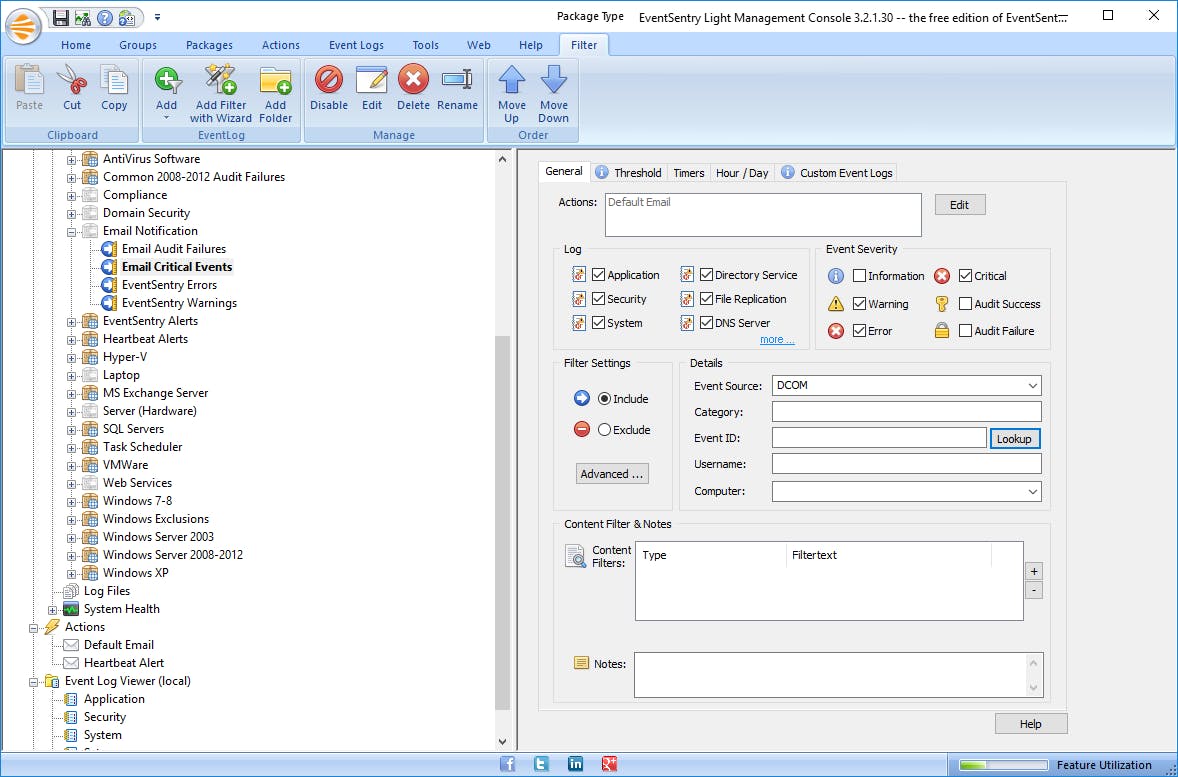Enable the Audit Failure checkbox
This screenshot has width=1178, height=777.
pyautogui.click(x=965, y=331)
